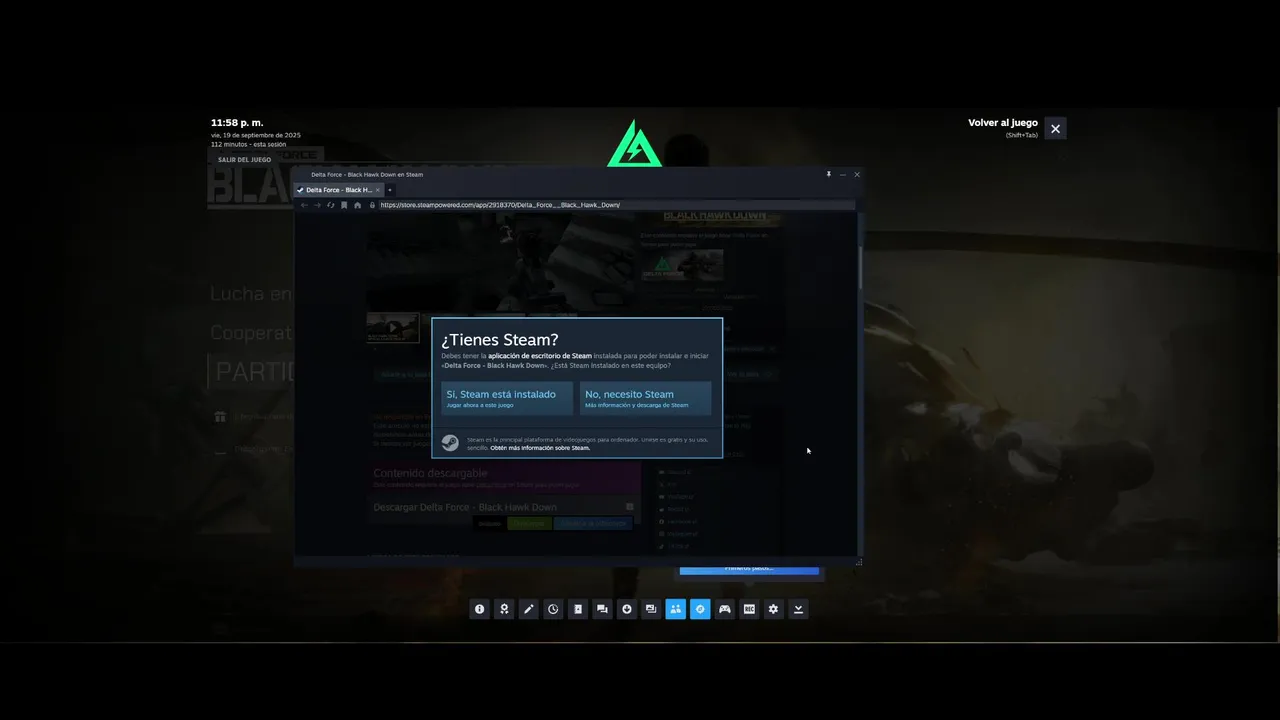This screenshot has height=720, width=1280.
Task: Open the discussions chat bubbles icon
Action: 602,609
